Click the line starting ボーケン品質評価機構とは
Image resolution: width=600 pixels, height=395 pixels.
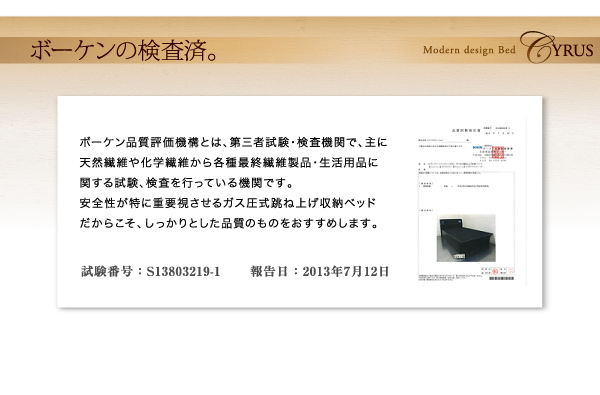(x=233, y=142)
